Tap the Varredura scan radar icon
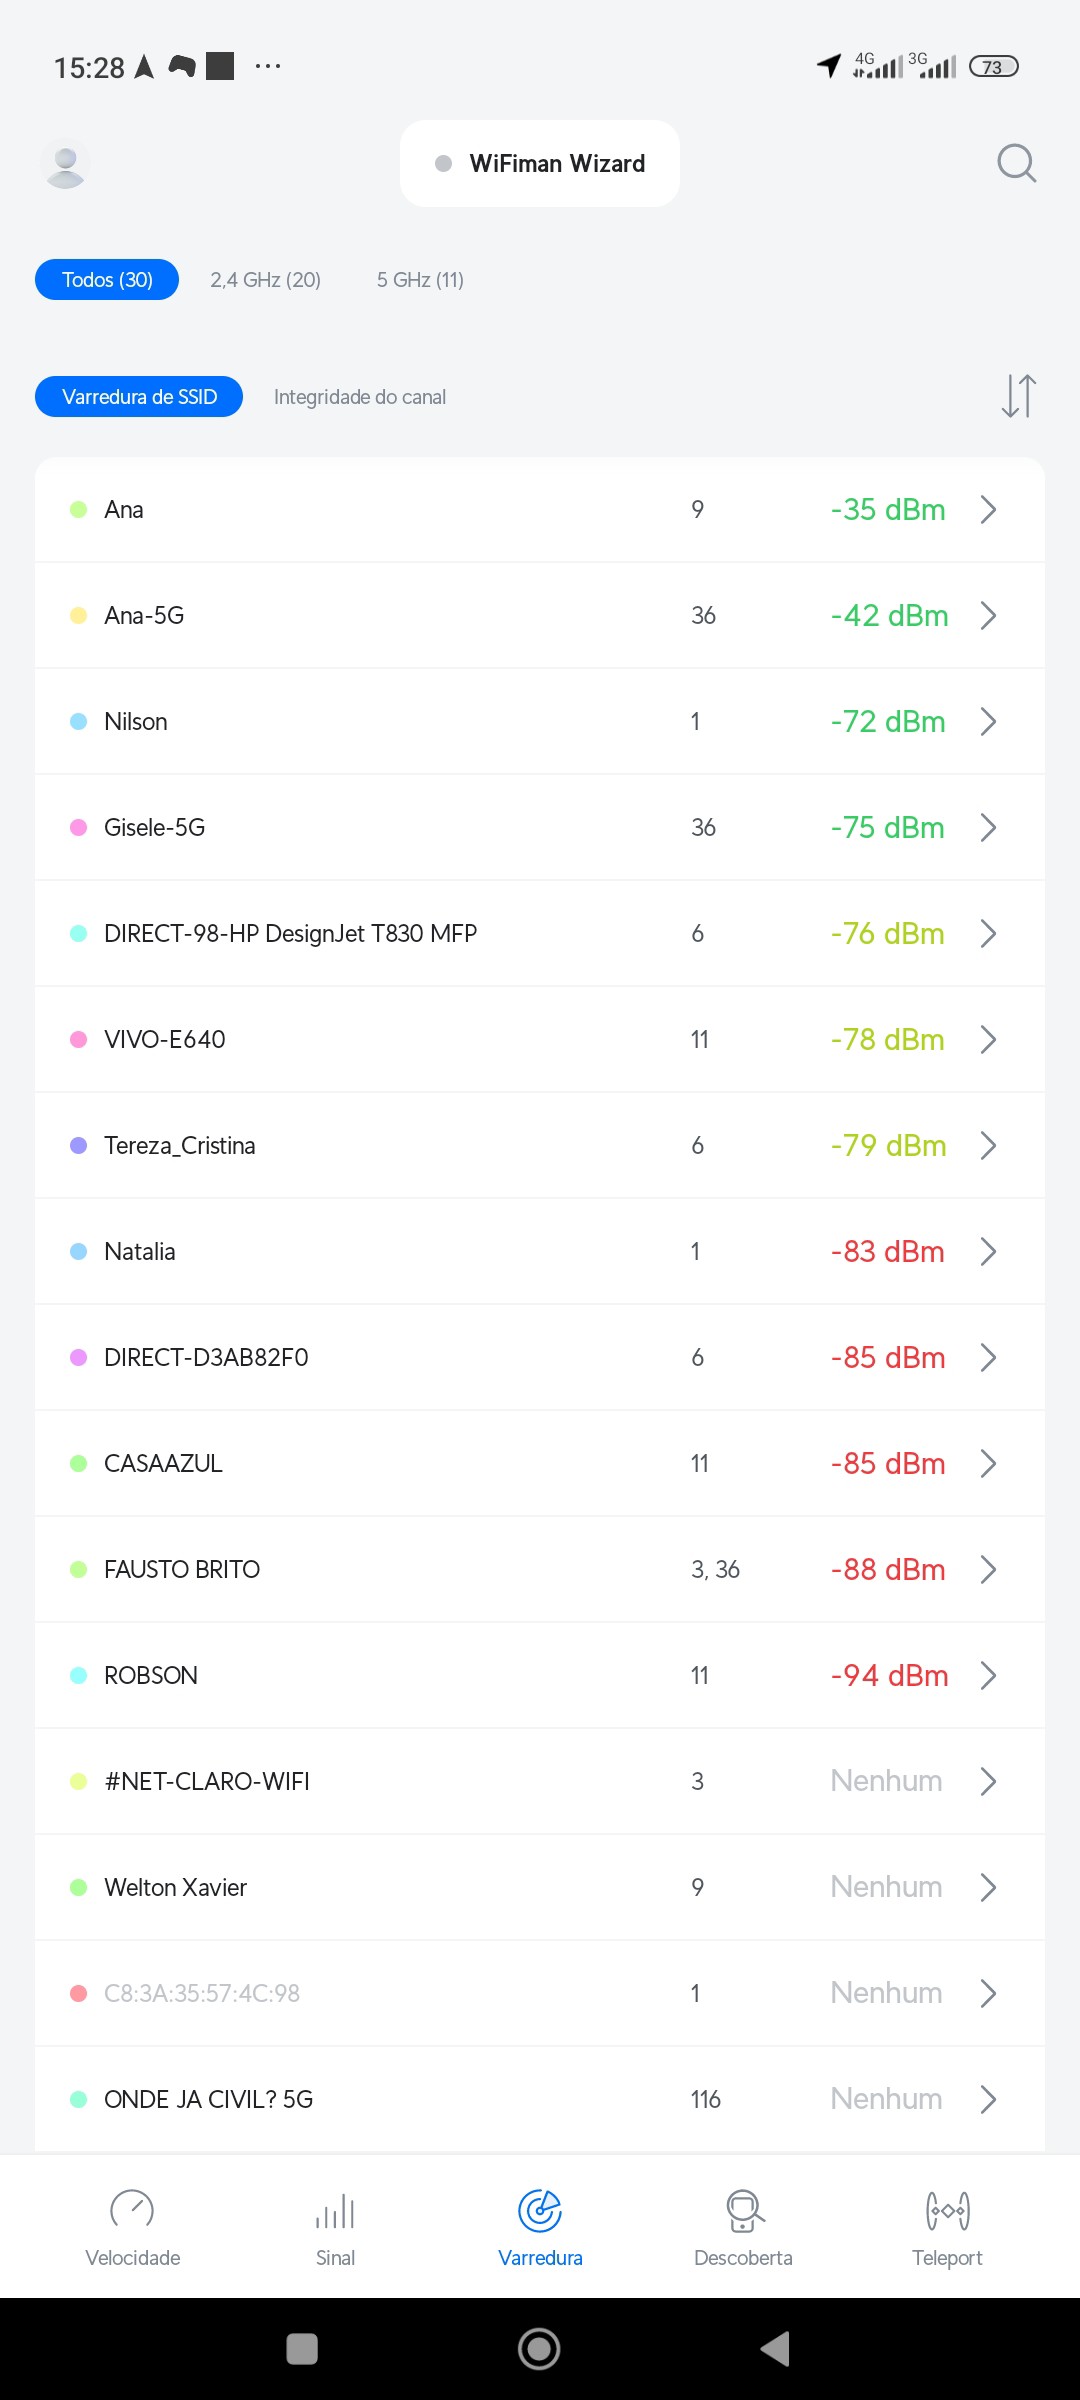The height and width of the screenshot is (2400, 1080). point(540,2210)
